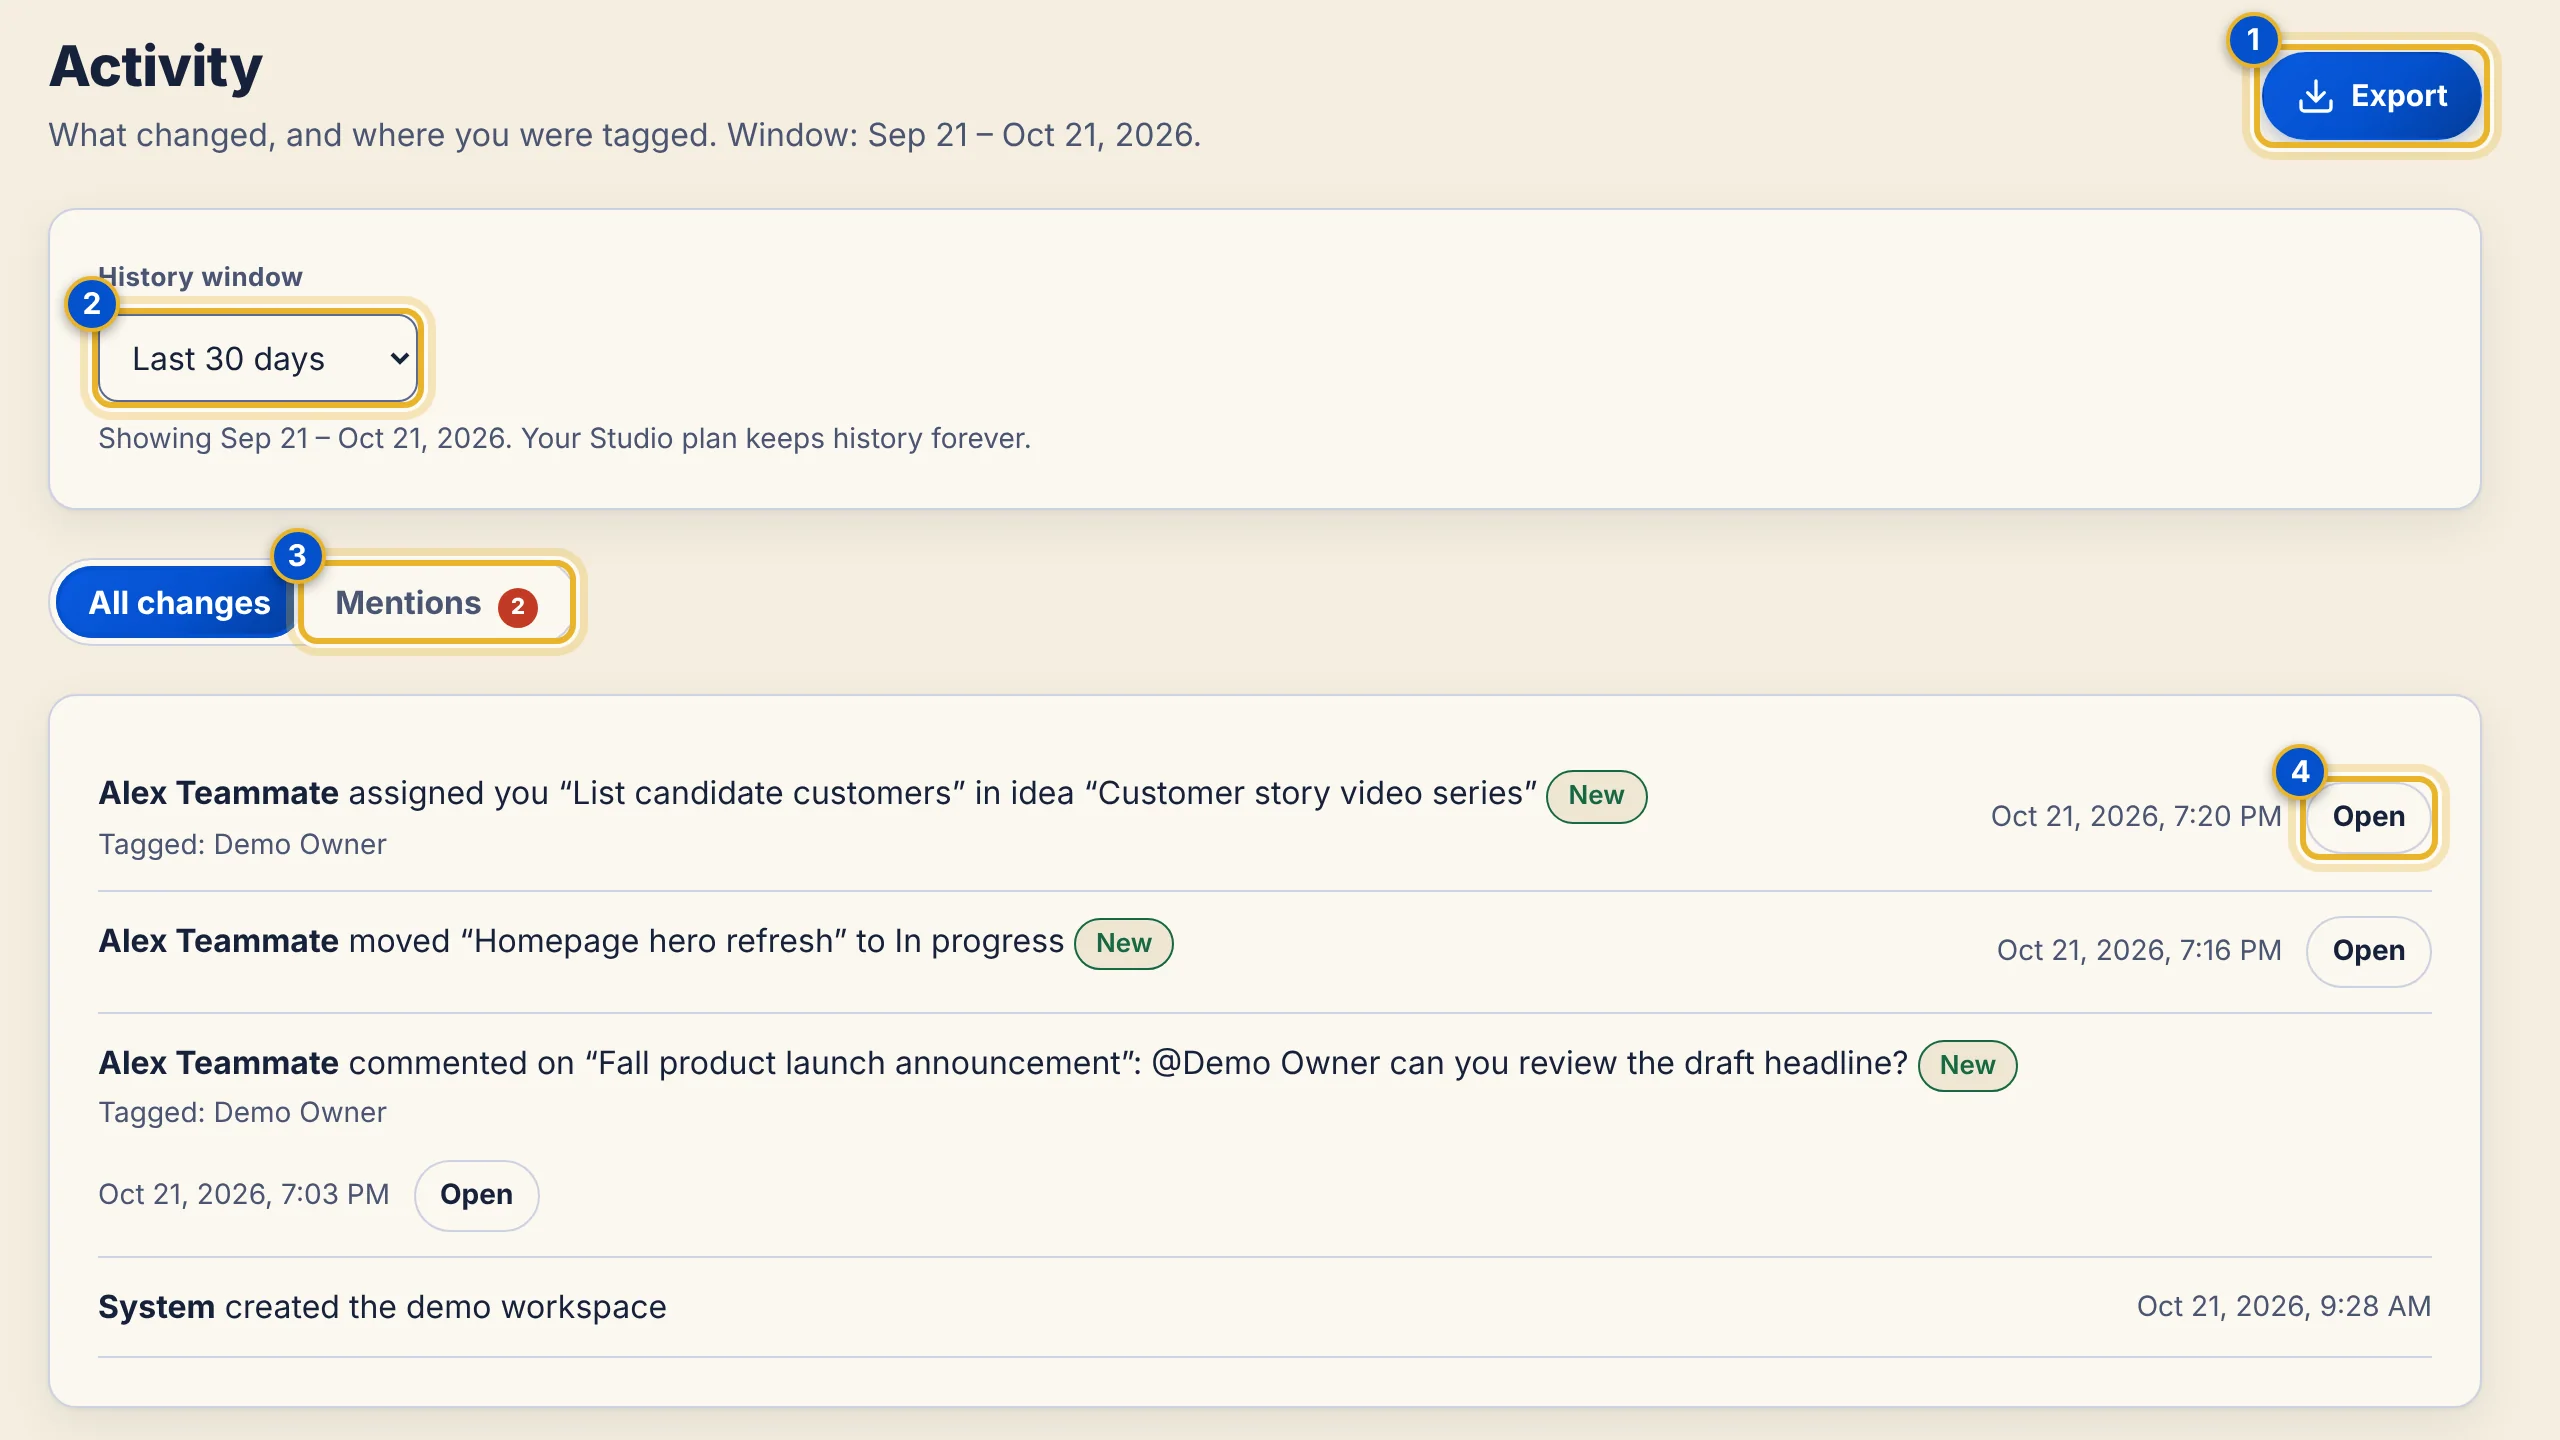Select the "System created the demo workspace" entry
Image resolution: width=2560 pixels, height=1440 pixels.
click(1264, 1306)
